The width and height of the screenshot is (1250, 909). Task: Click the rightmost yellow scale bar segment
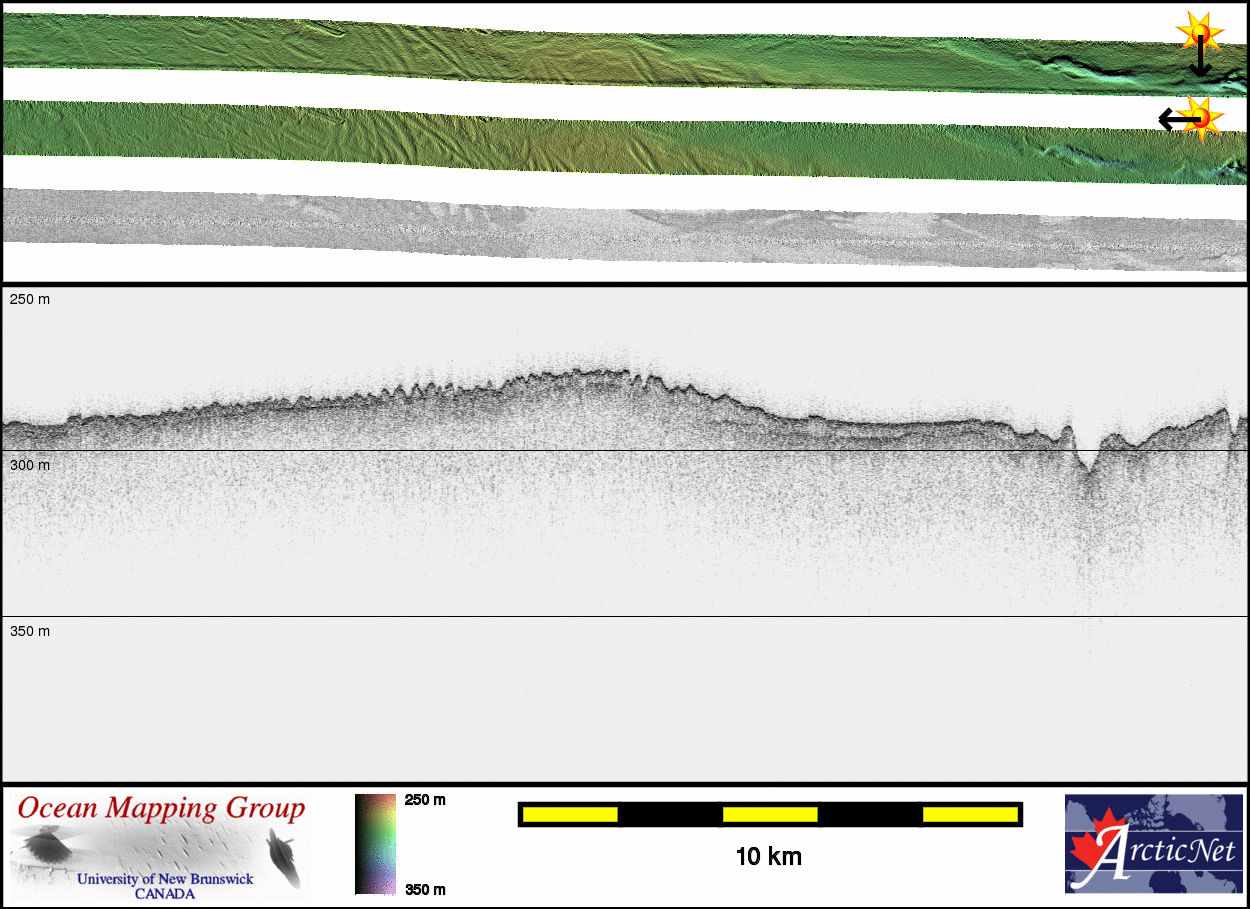(969, 815)
